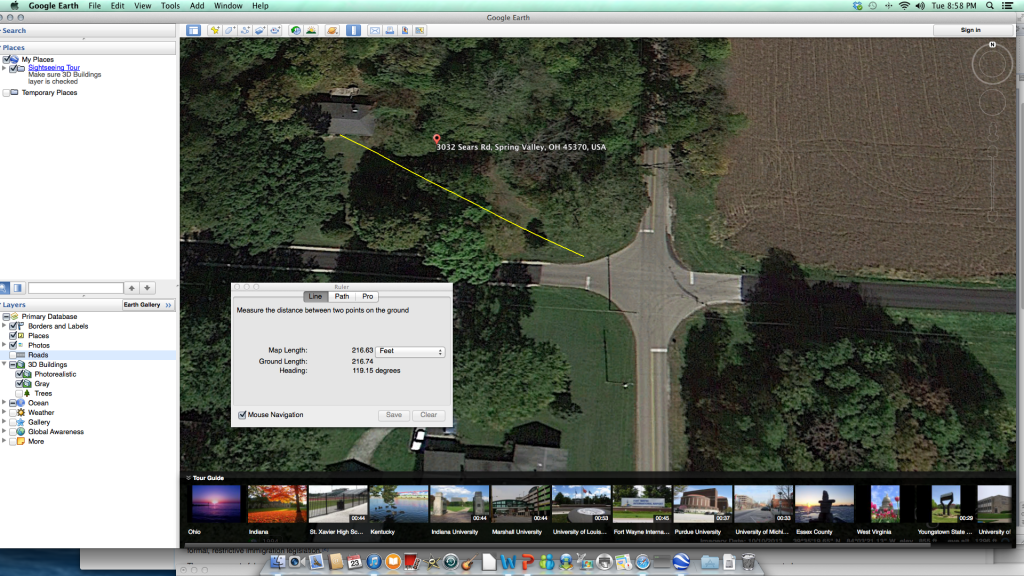The width and height of the screenshot is (1024, 576).
Task: Expand the Borders and Labels group
Action: coord(4,327)
